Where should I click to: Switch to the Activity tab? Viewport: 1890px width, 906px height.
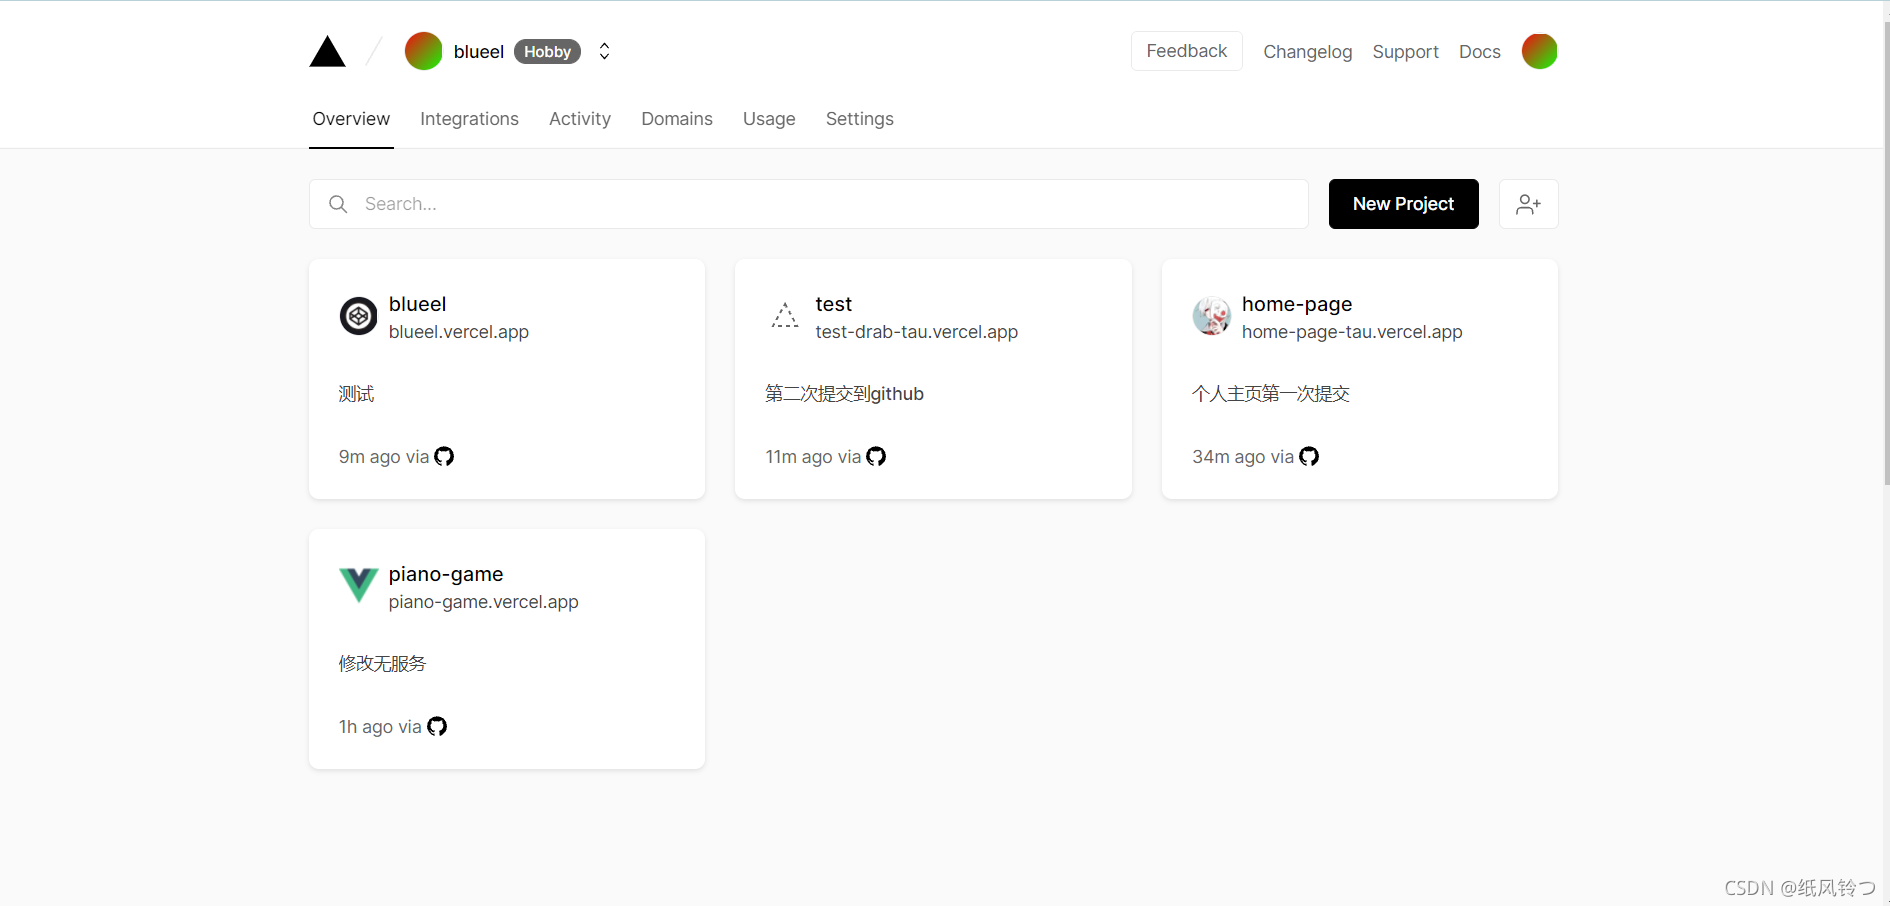pos(580,119)
